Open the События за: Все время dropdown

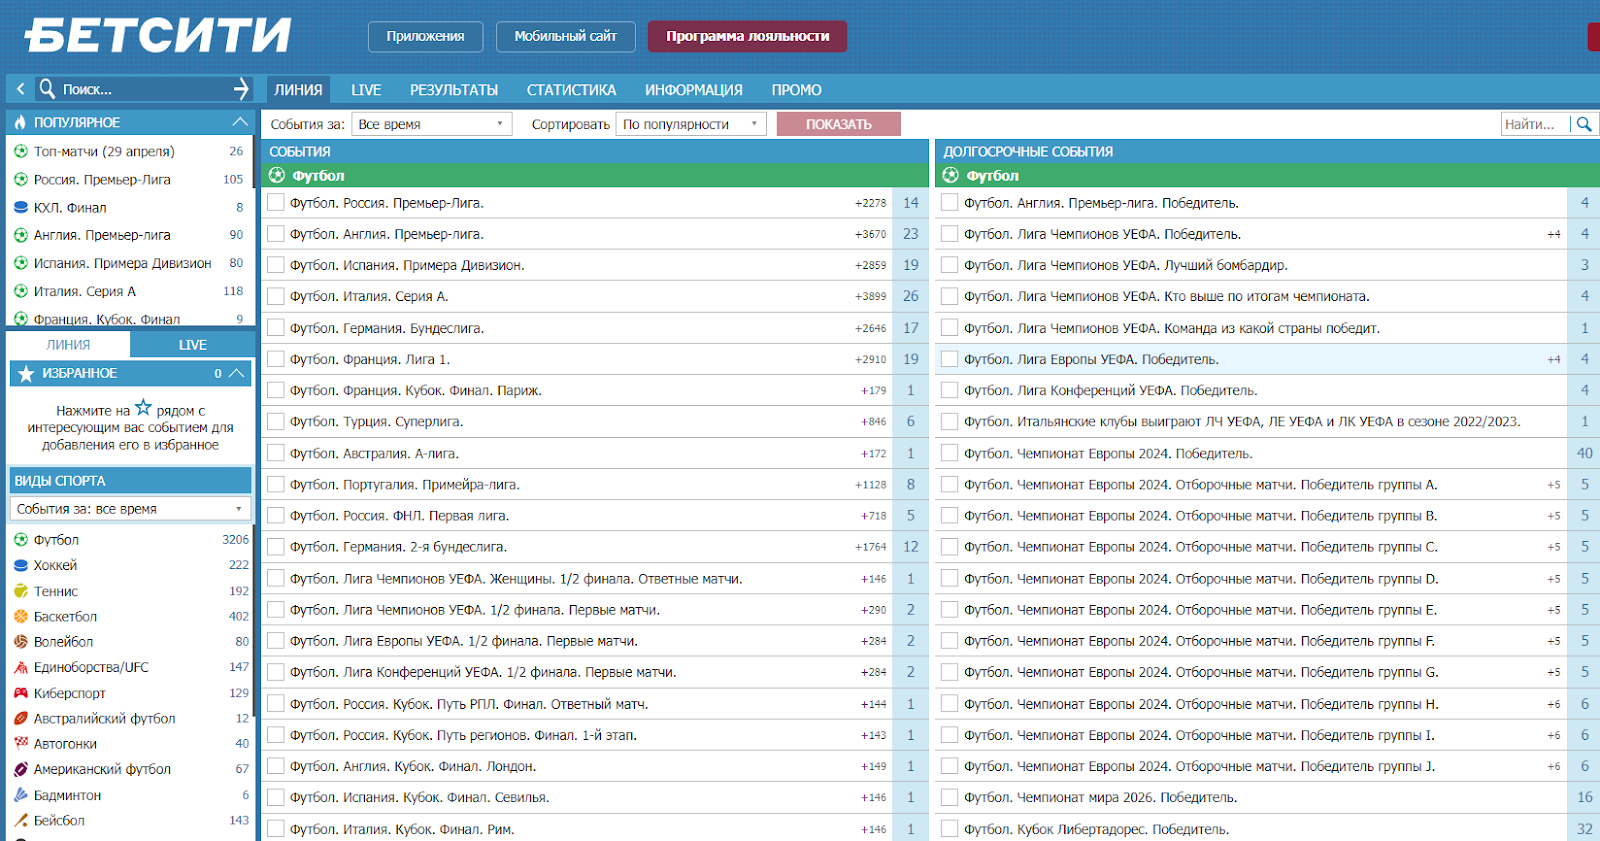431,124
